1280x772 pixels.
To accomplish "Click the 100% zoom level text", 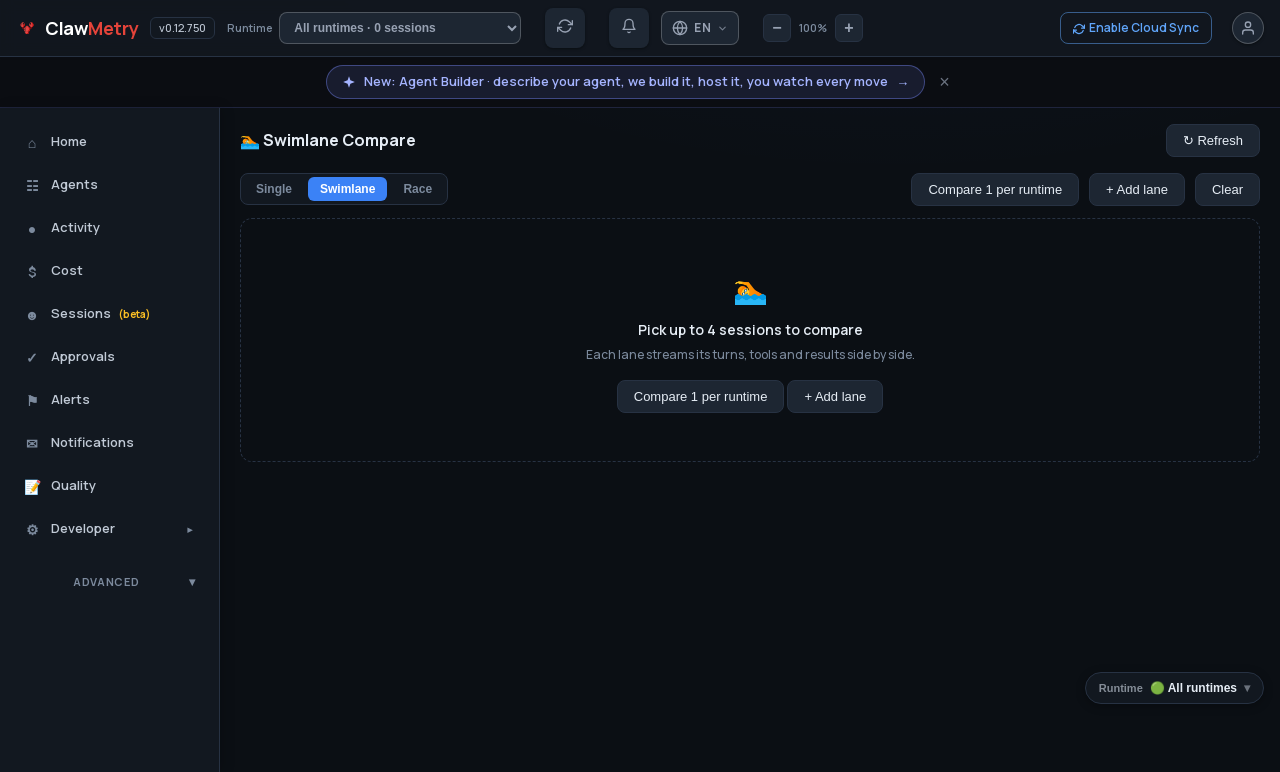I will pyautogui.click(x=813, y=28).
